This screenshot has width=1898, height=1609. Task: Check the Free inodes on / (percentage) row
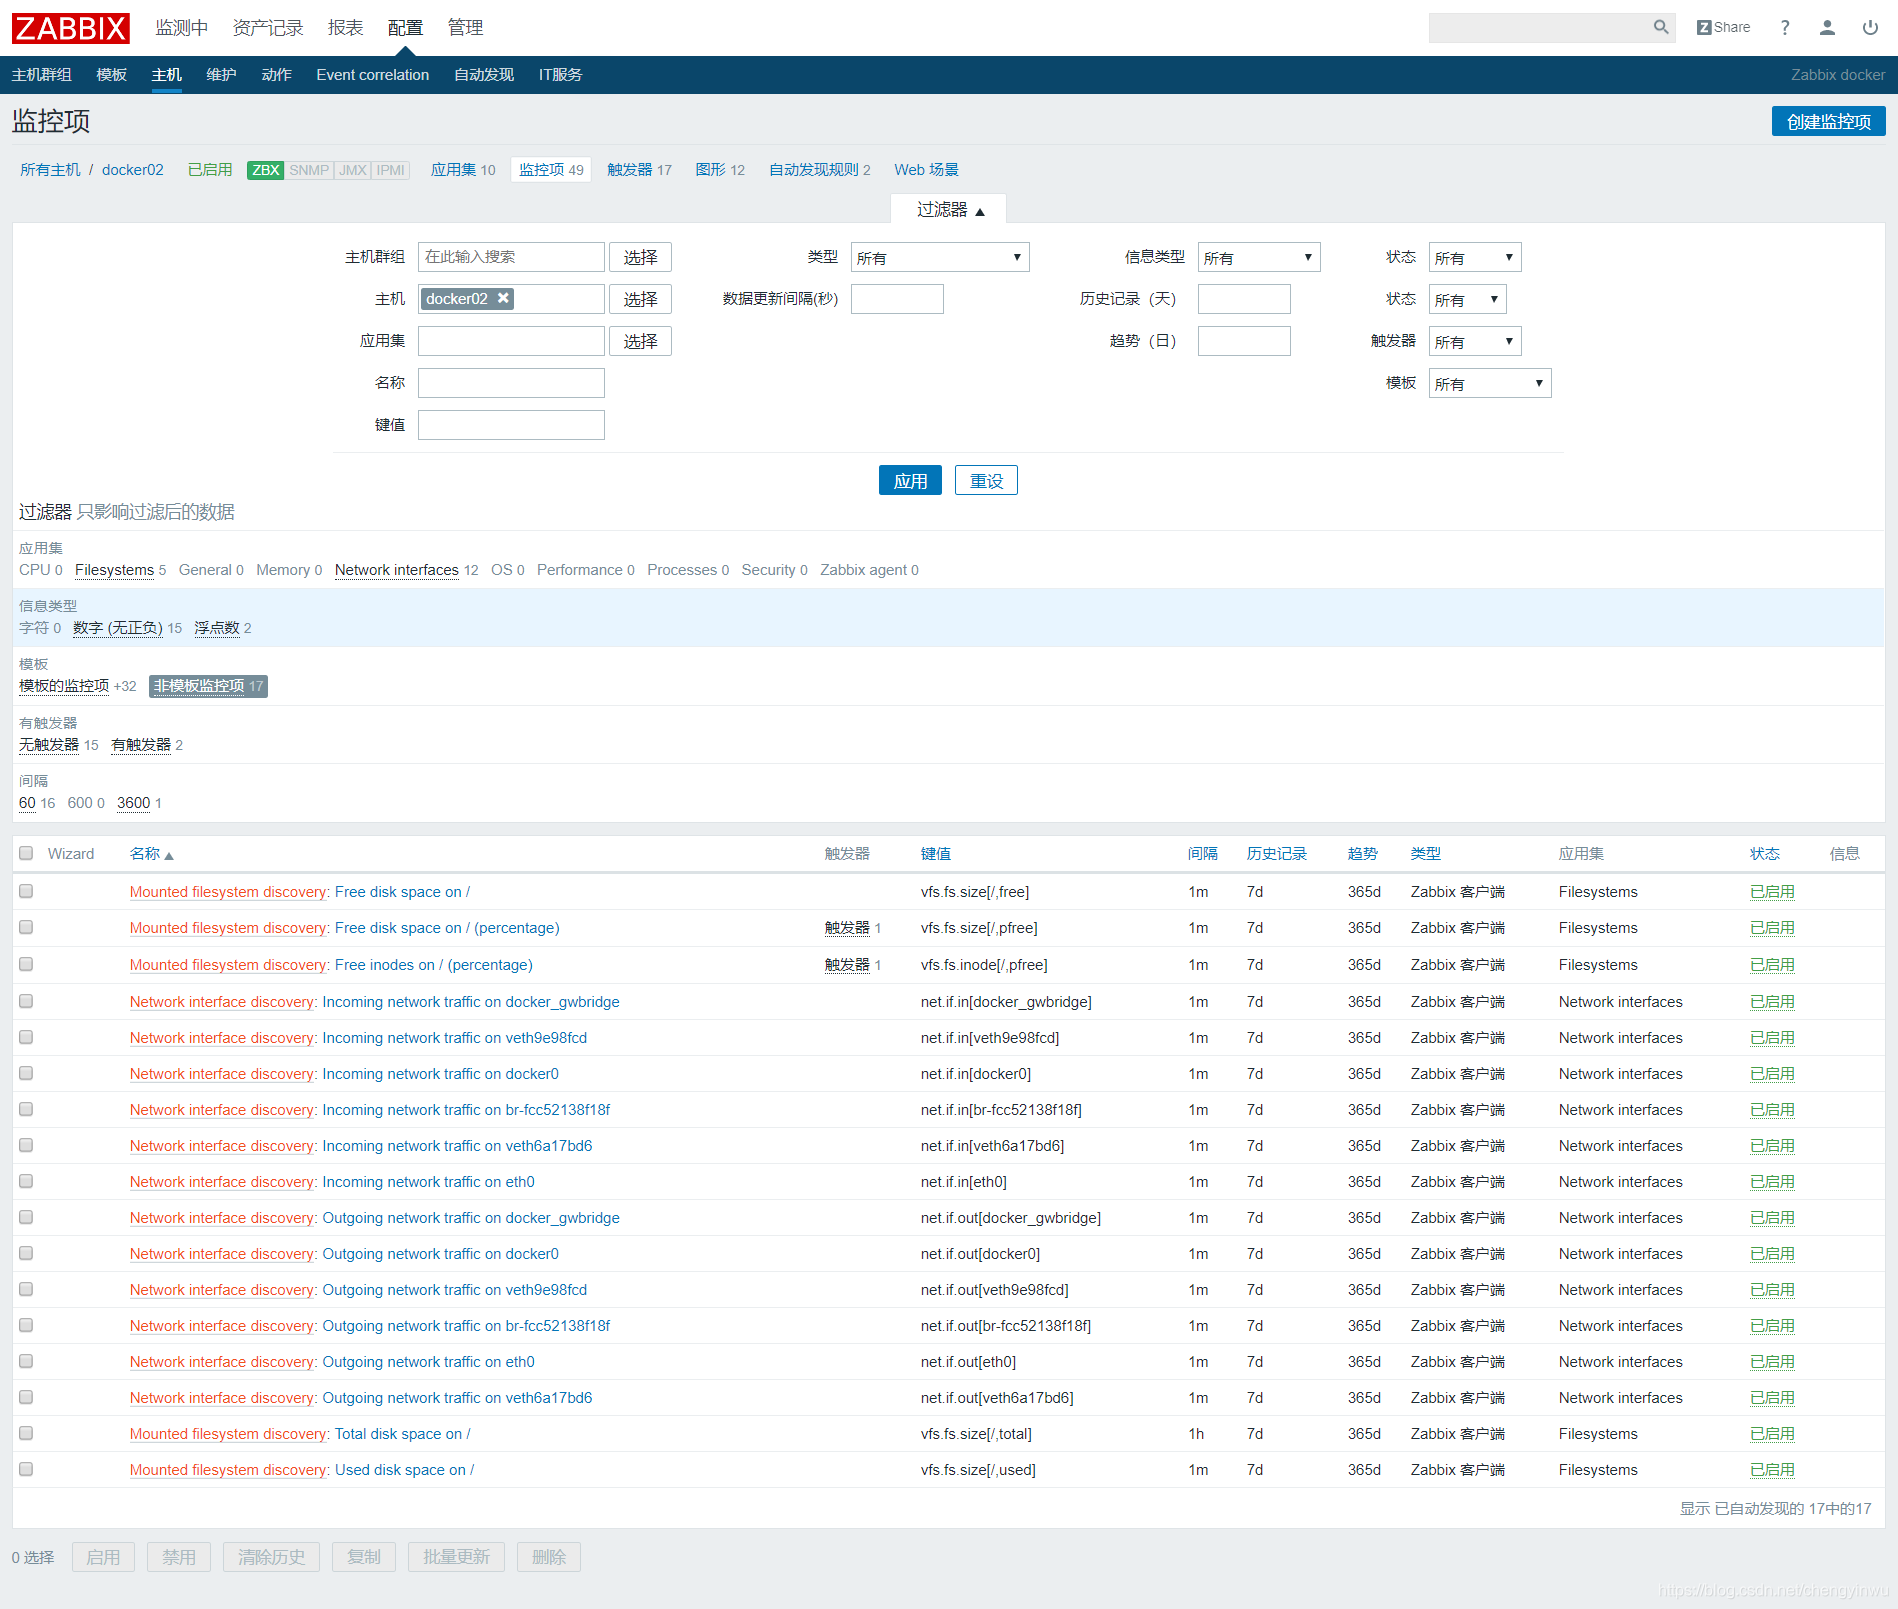pyautogui.click(x=26, y=964)
